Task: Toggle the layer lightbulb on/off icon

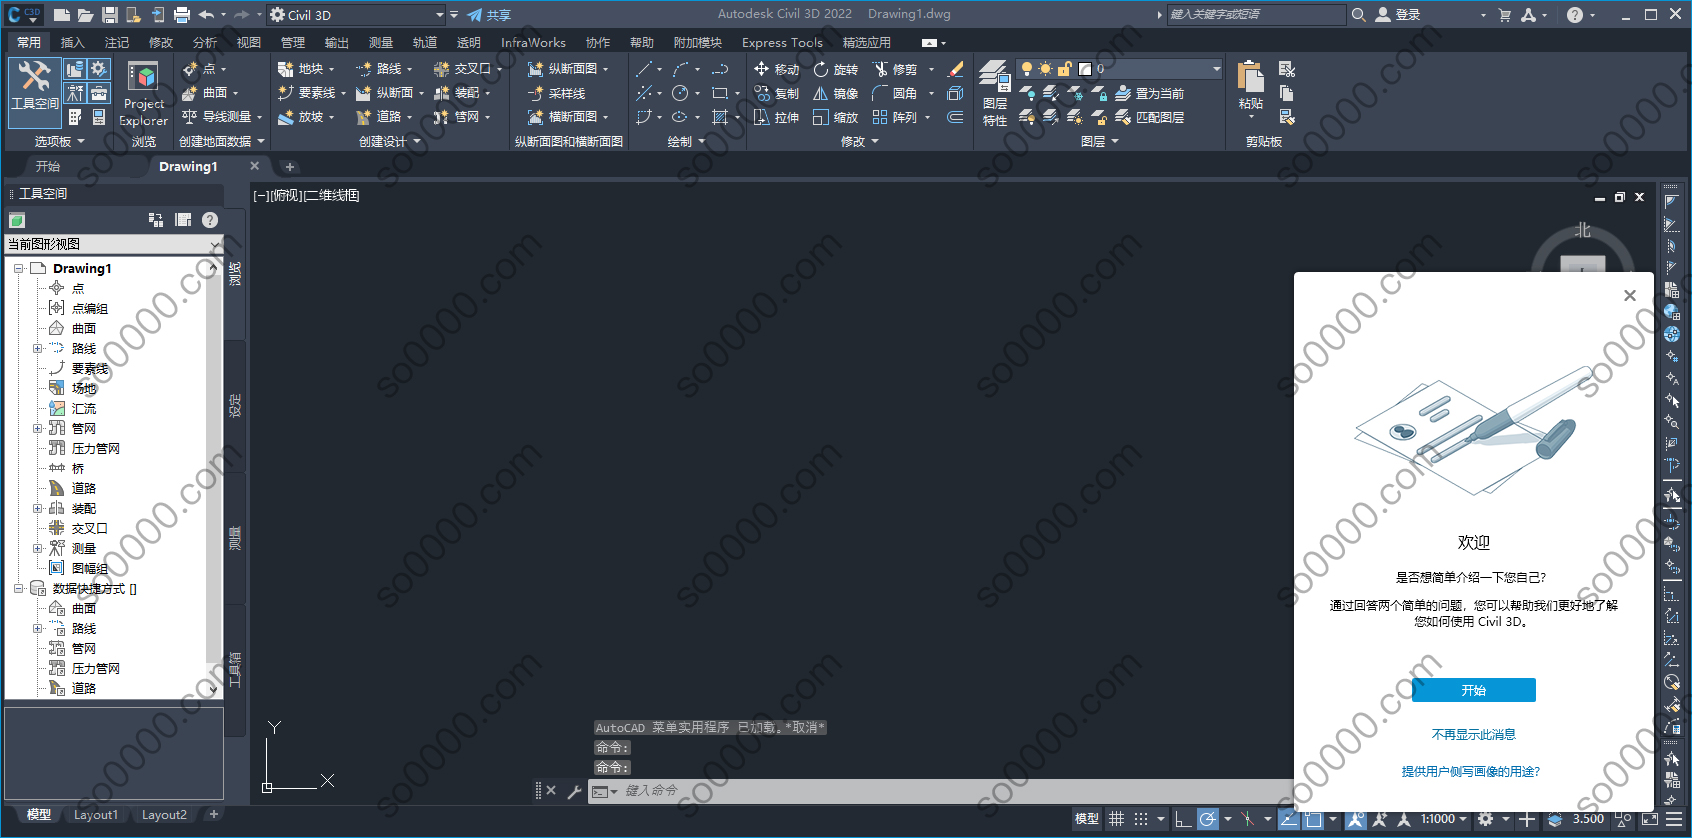Action: point(1026,69)
